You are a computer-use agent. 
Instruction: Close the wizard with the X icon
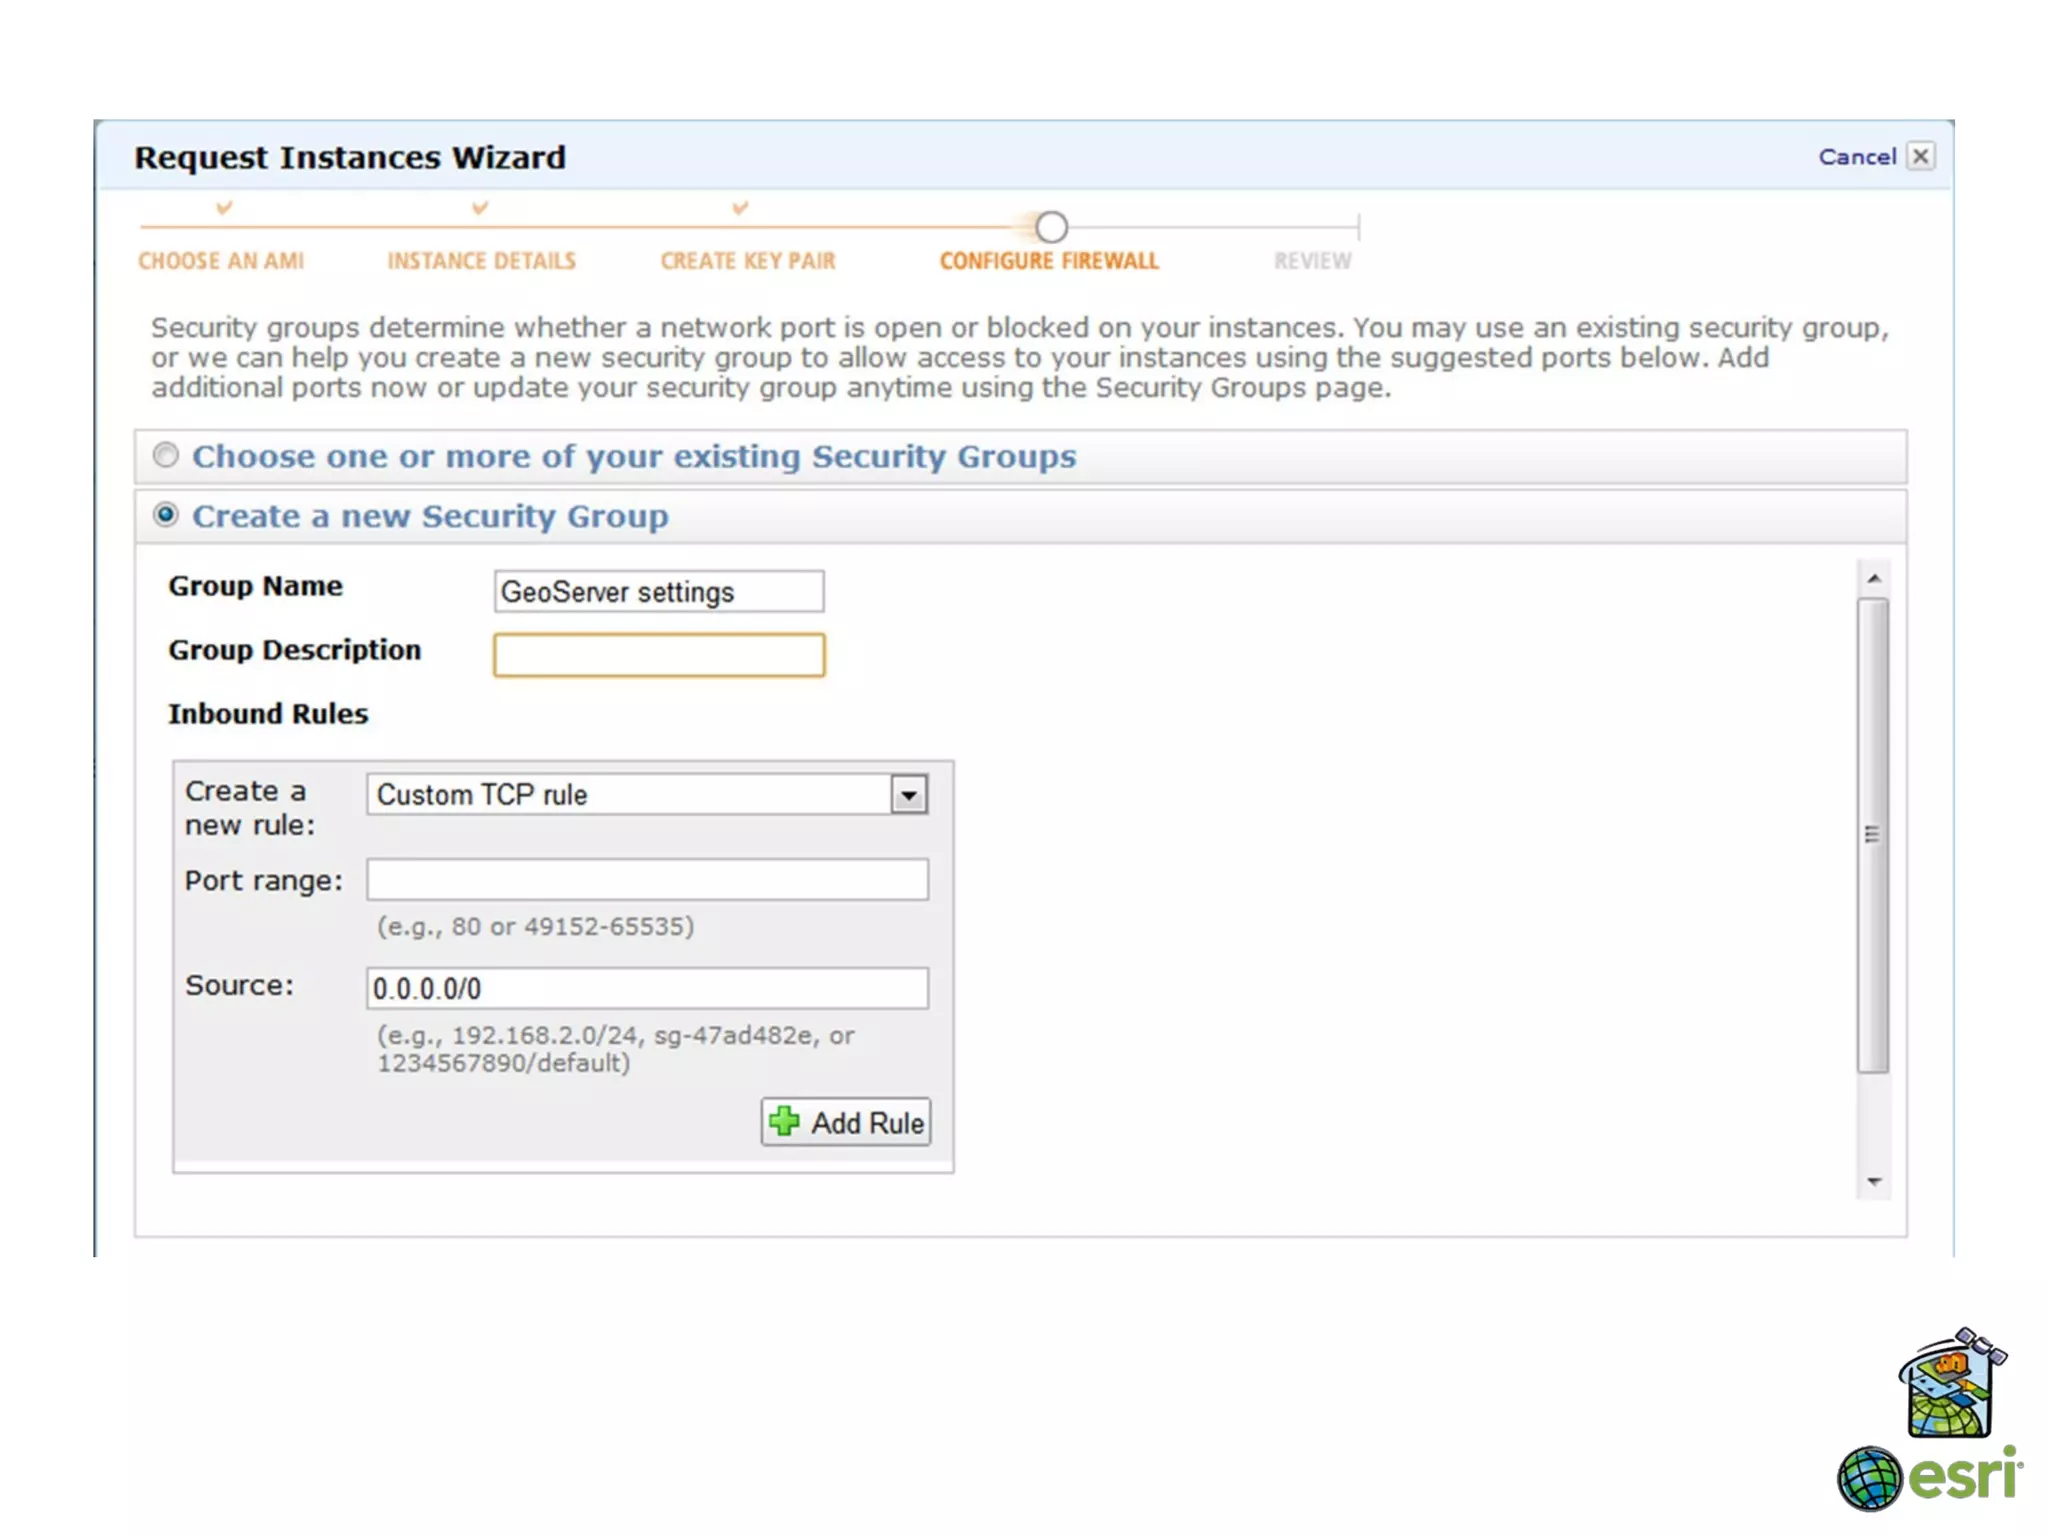tap(1920, 157)
